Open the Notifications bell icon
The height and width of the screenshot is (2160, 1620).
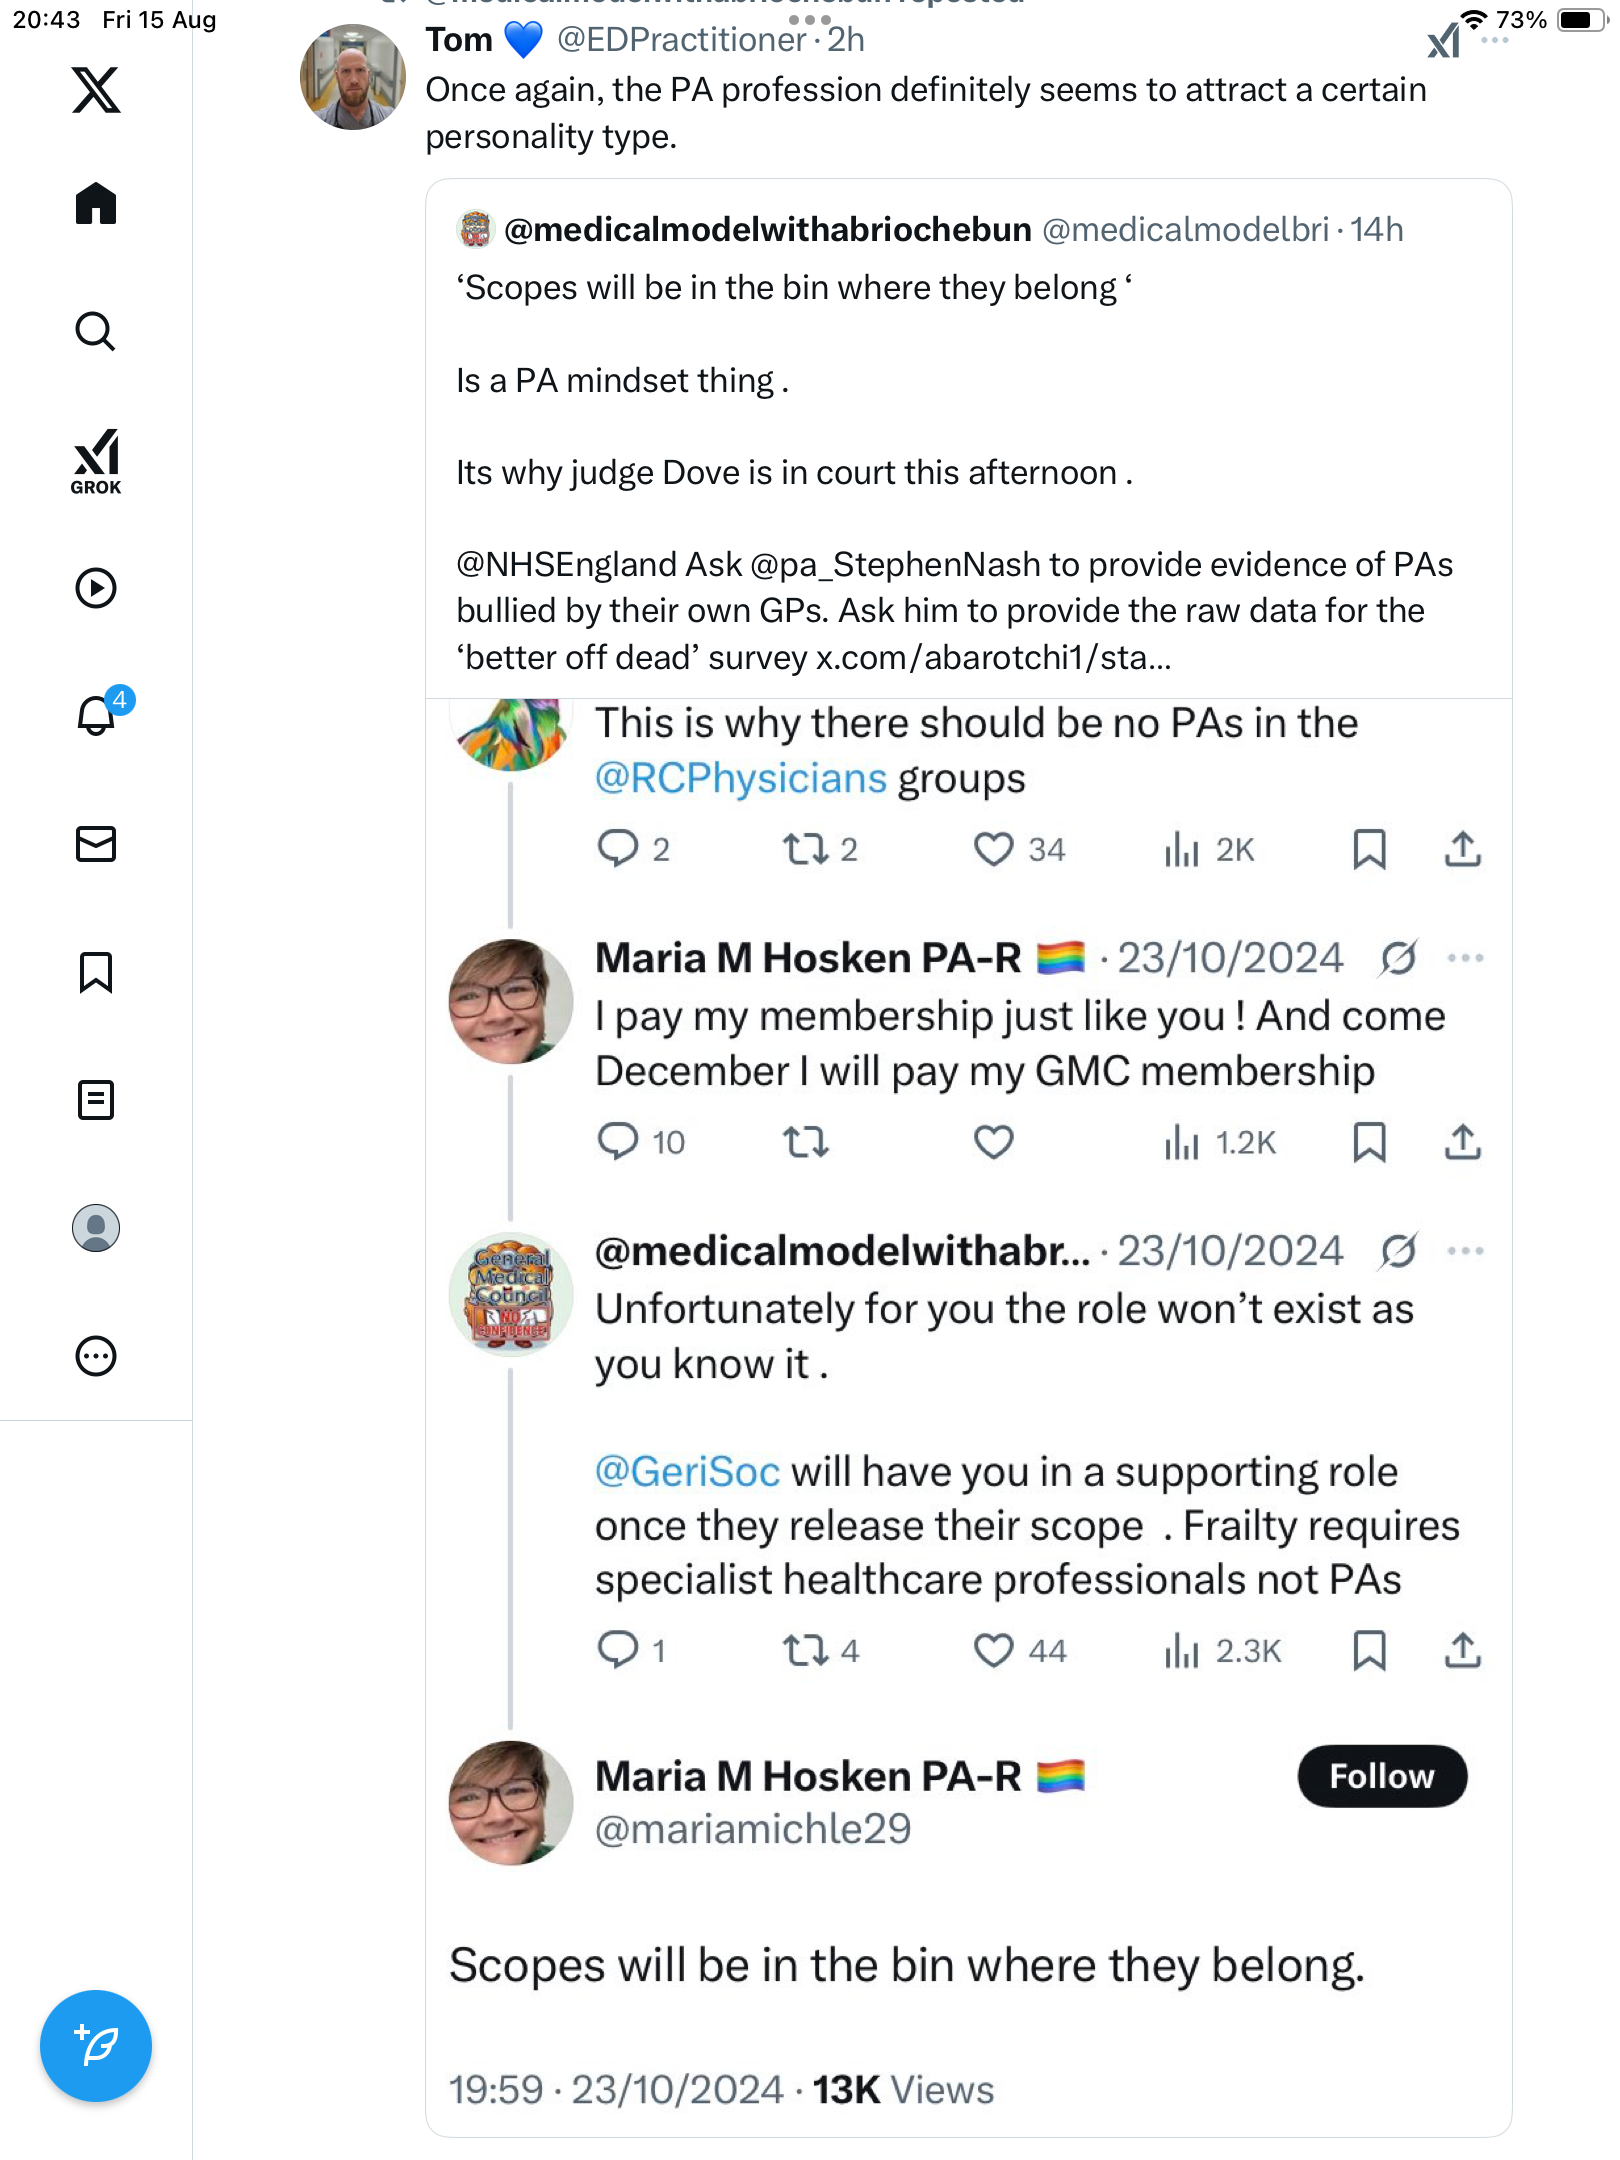click(x=96, y=715)
